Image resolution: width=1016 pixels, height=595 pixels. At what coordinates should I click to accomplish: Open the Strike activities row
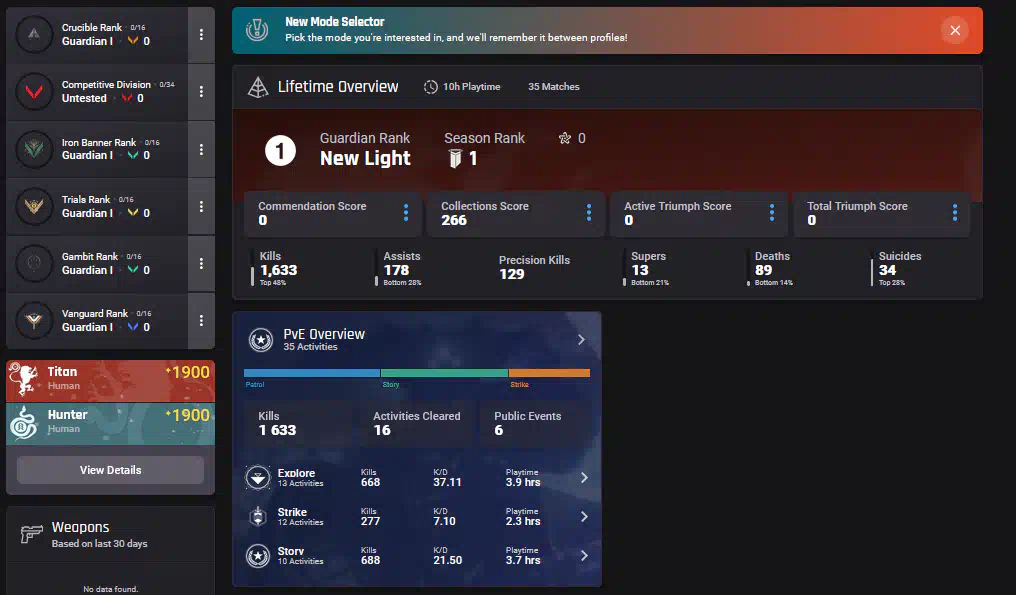(x=417, y=517)
